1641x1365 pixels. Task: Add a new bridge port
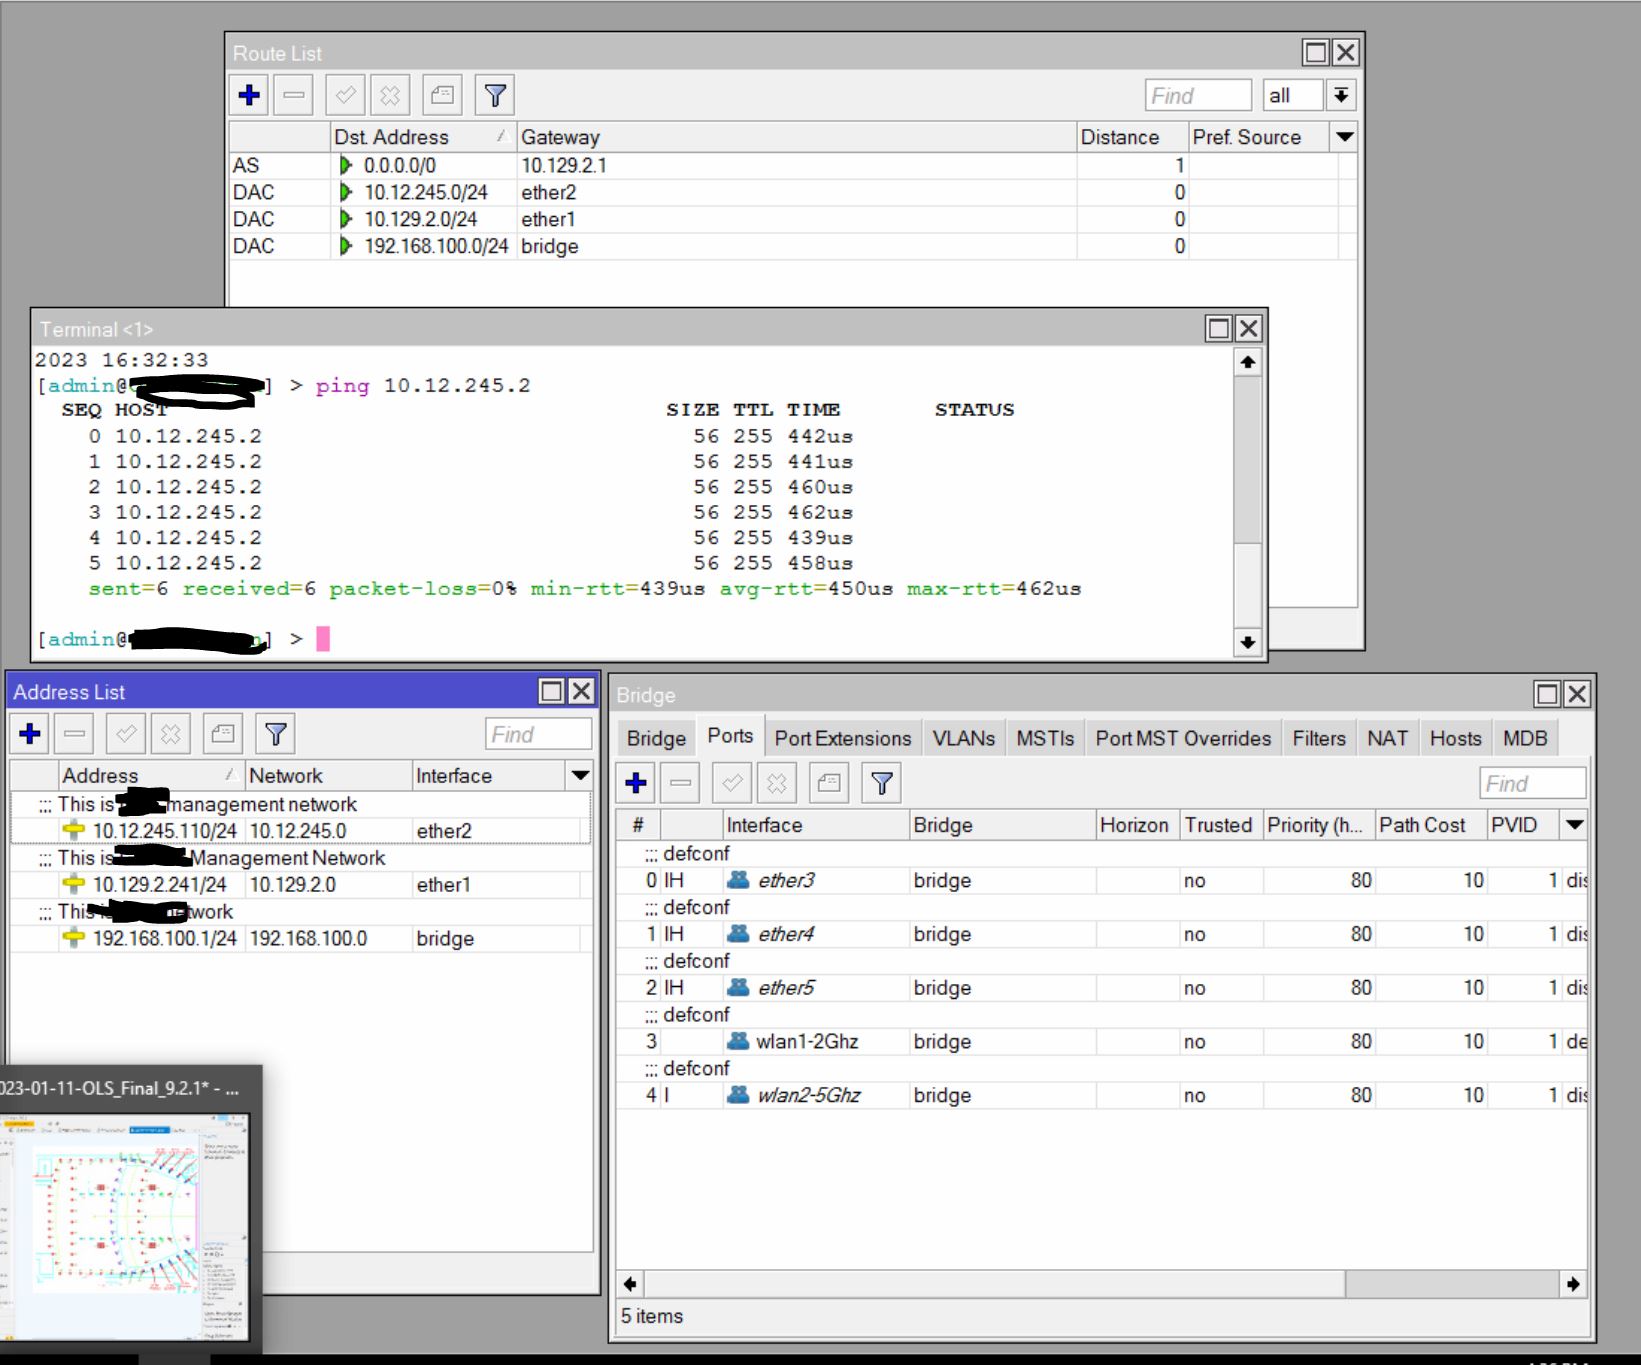click(x=636, y=783)
